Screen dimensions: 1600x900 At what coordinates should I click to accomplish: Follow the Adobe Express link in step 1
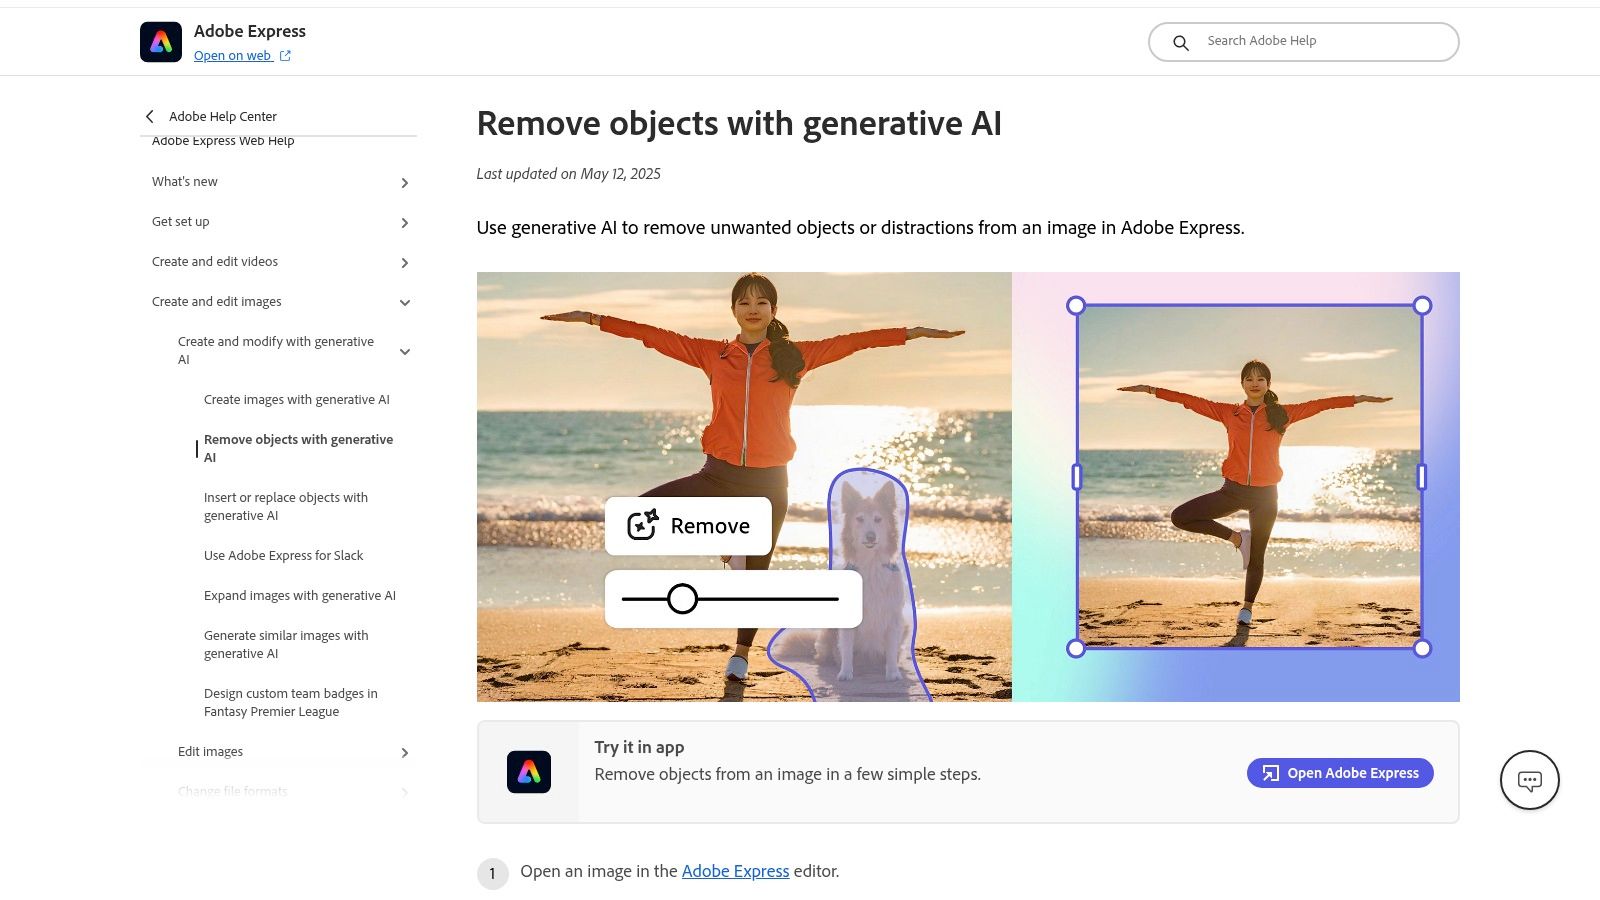(735, 871)
